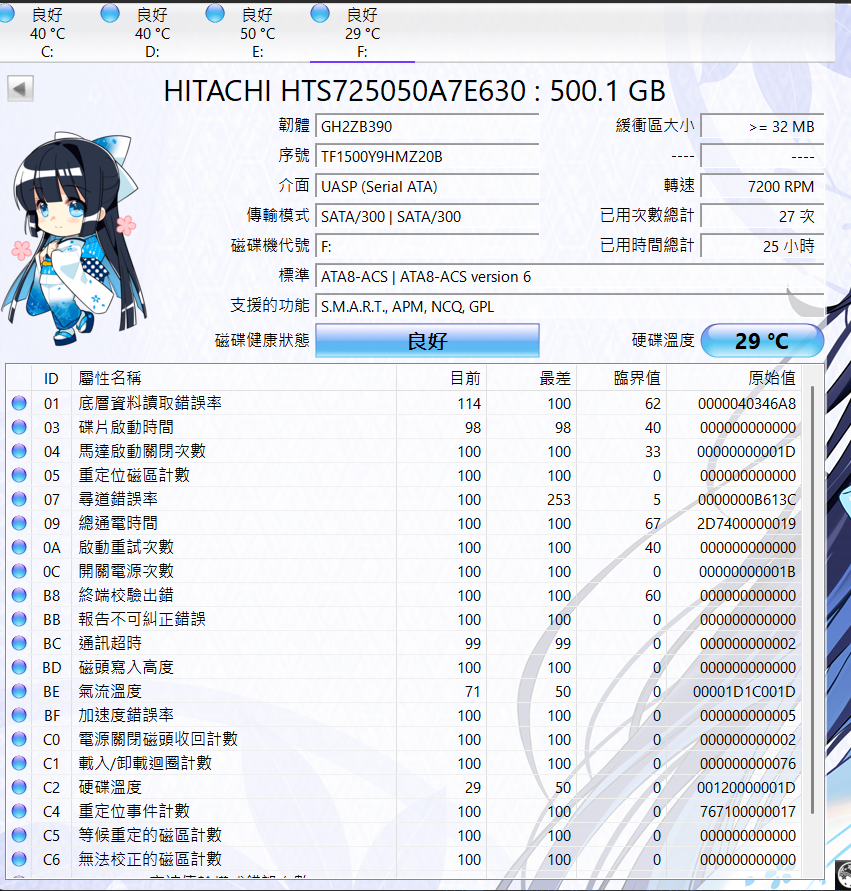Click the firmware field GH2ZB390
The image size is (851, 891).
click(427, 127)
